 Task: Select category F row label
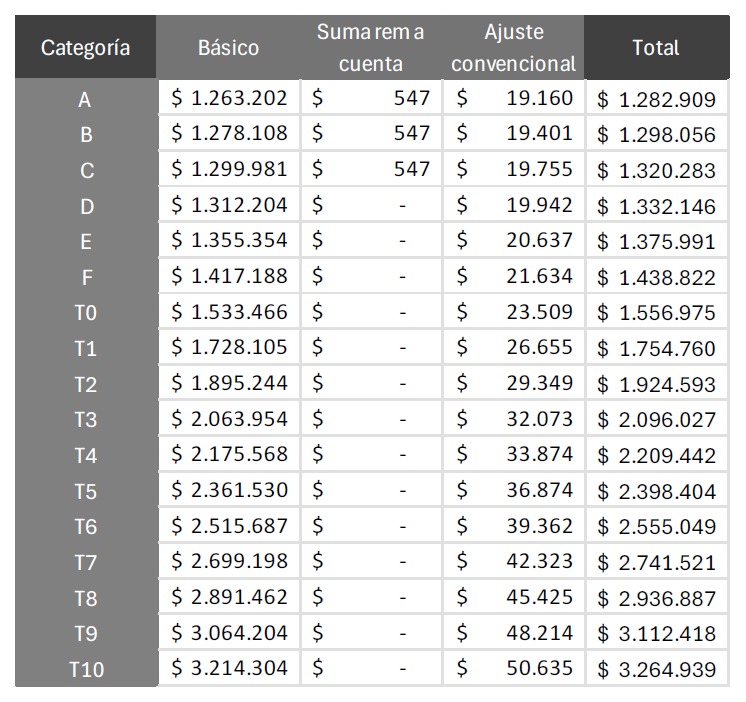click(86, 277)
